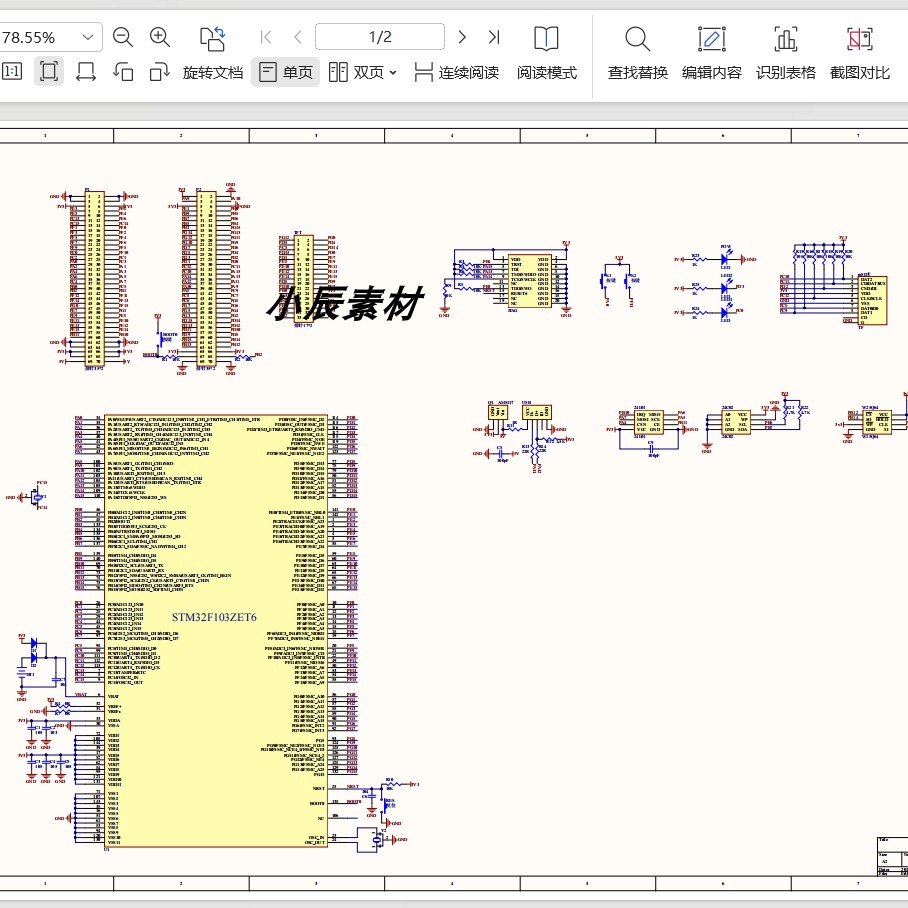The width and height of the screenshot is (908, 908).
Task: Open the zoom percentage dropdown
Action: pos(88,38)
